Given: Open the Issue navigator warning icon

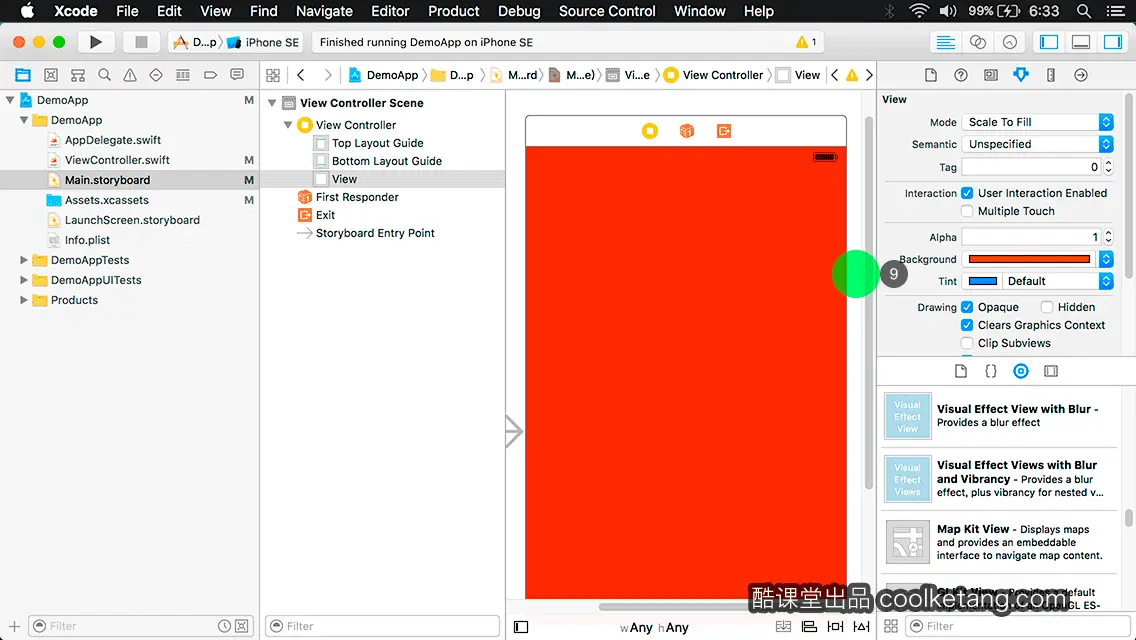Looking at the screenshot, I should point(130,75).
